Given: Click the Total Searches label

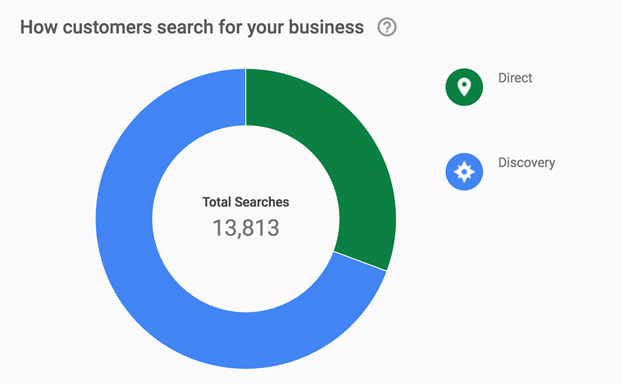Looking at the screenshot, I should (246, 202).
